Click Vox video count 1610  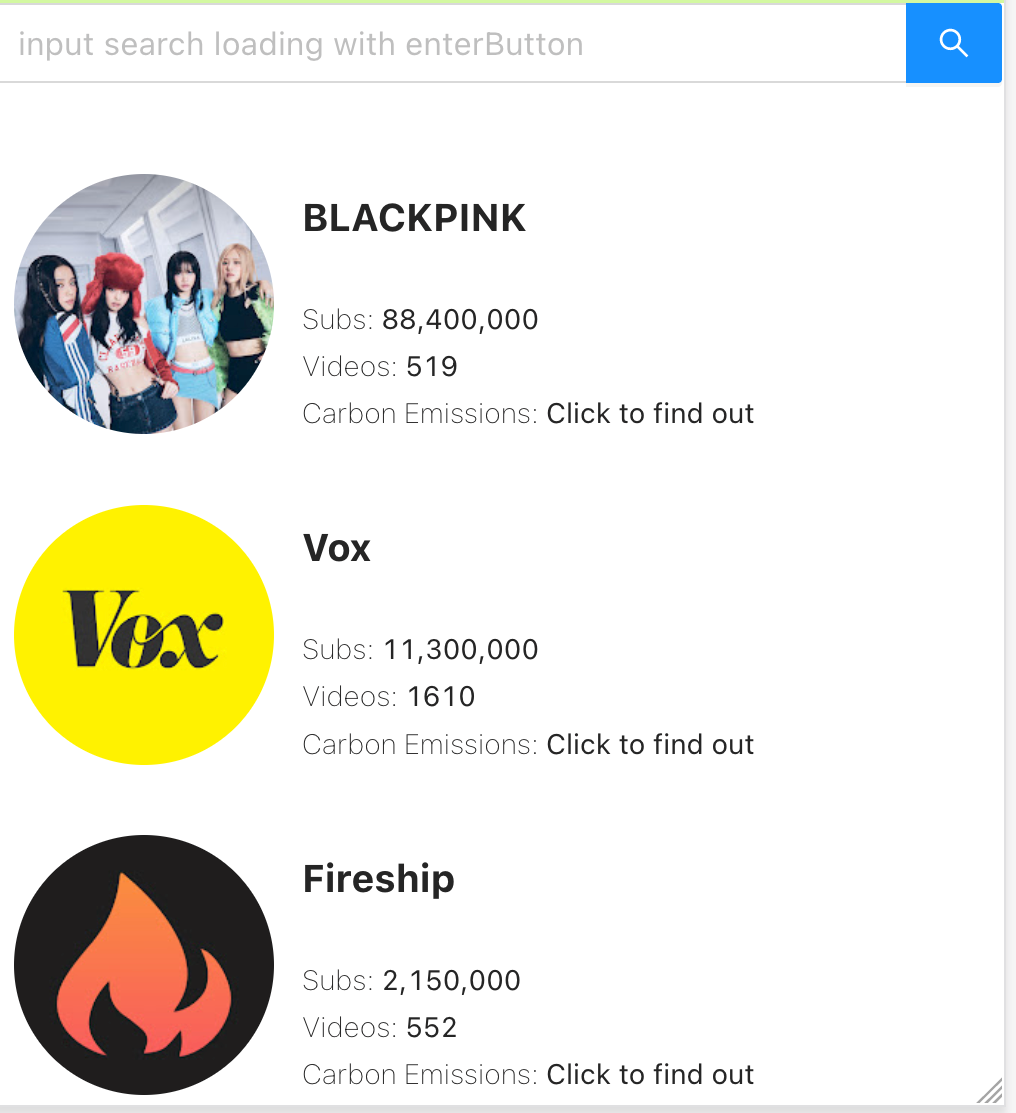(441, 696)
